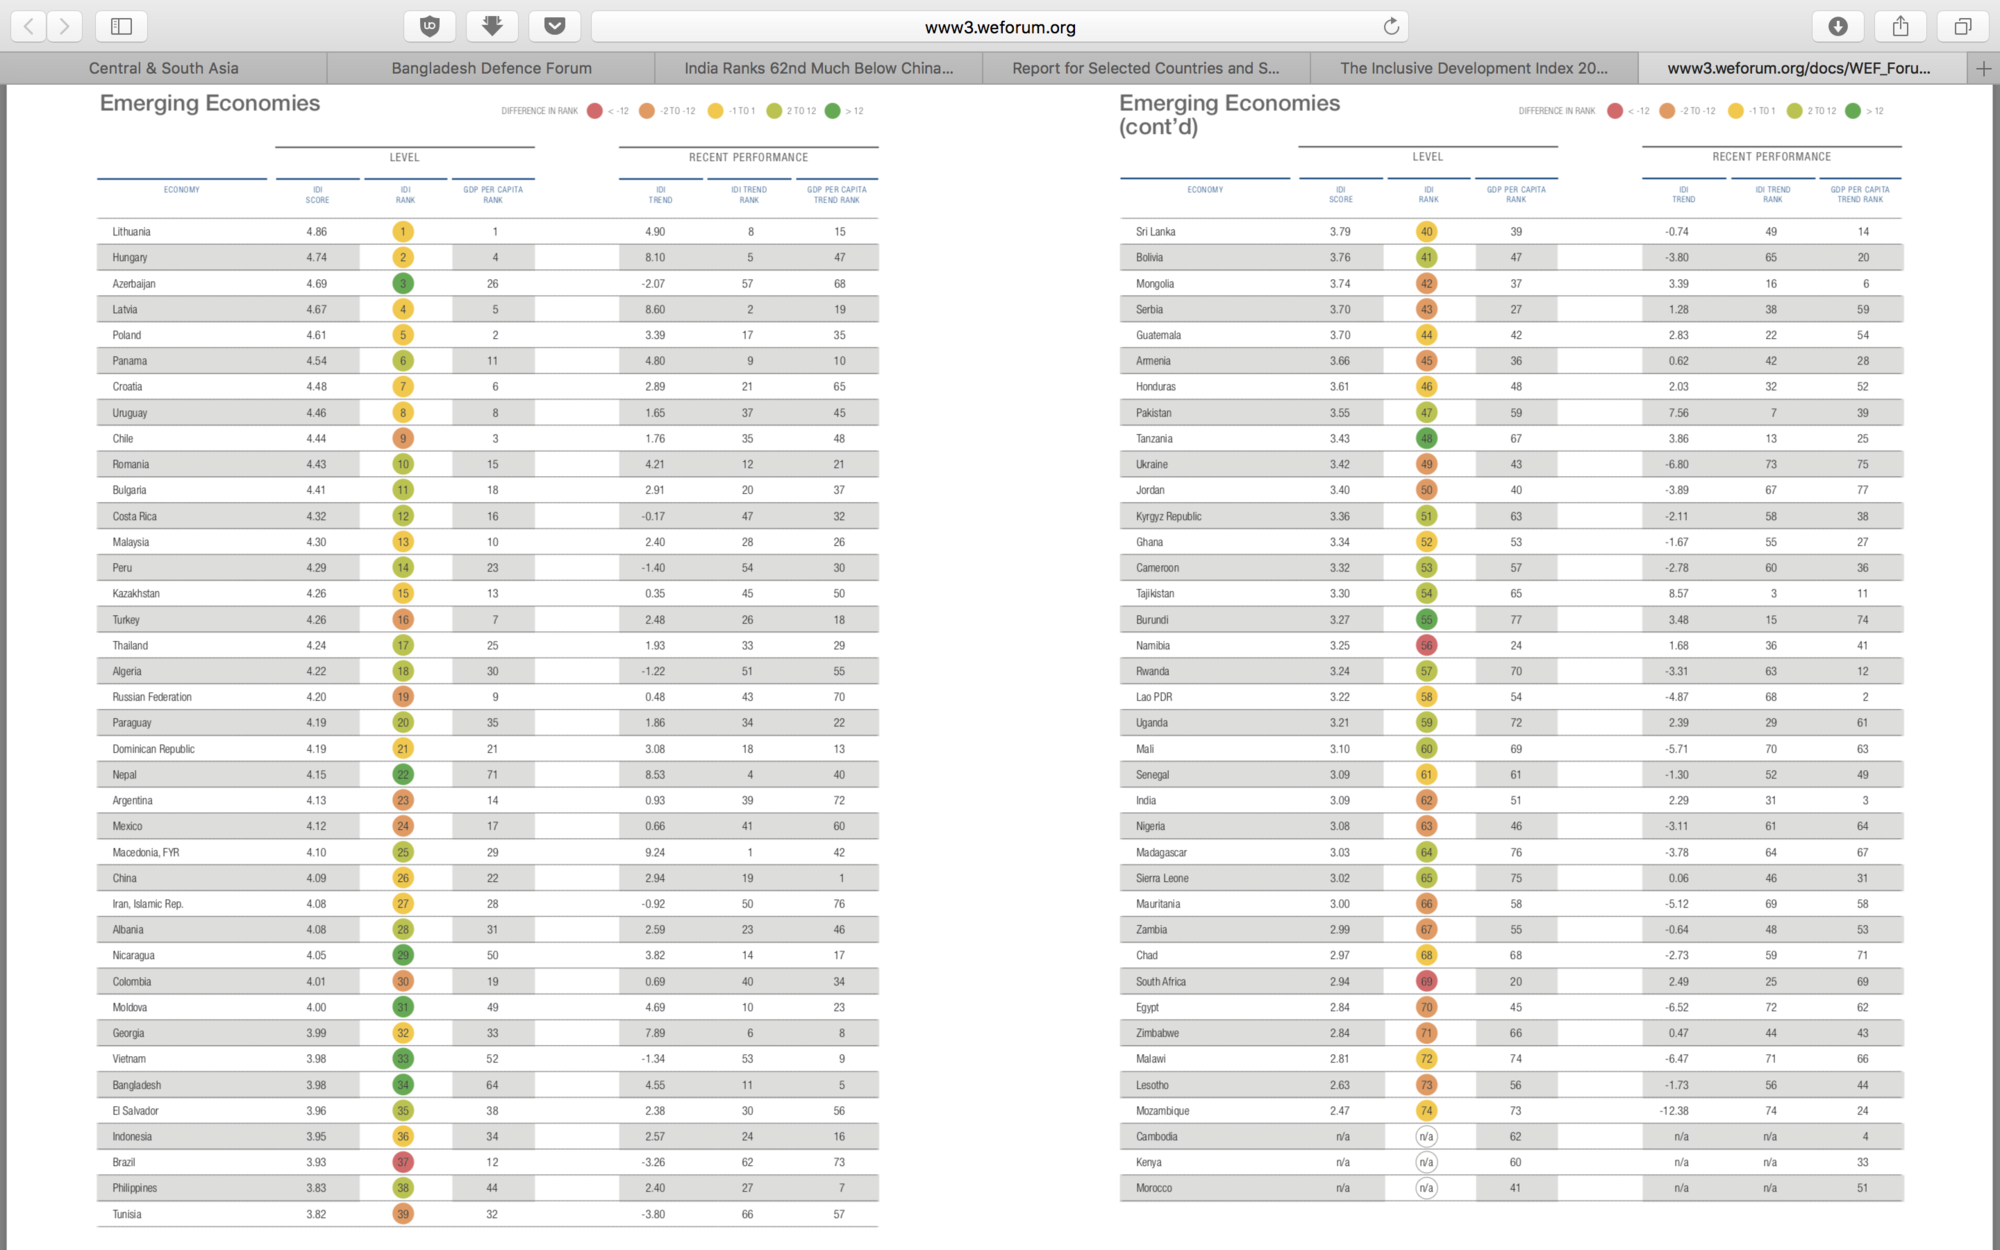Click Sri Lanka's IDI score 3.79
The image size is (2000, 1250).
point(1340,231)
